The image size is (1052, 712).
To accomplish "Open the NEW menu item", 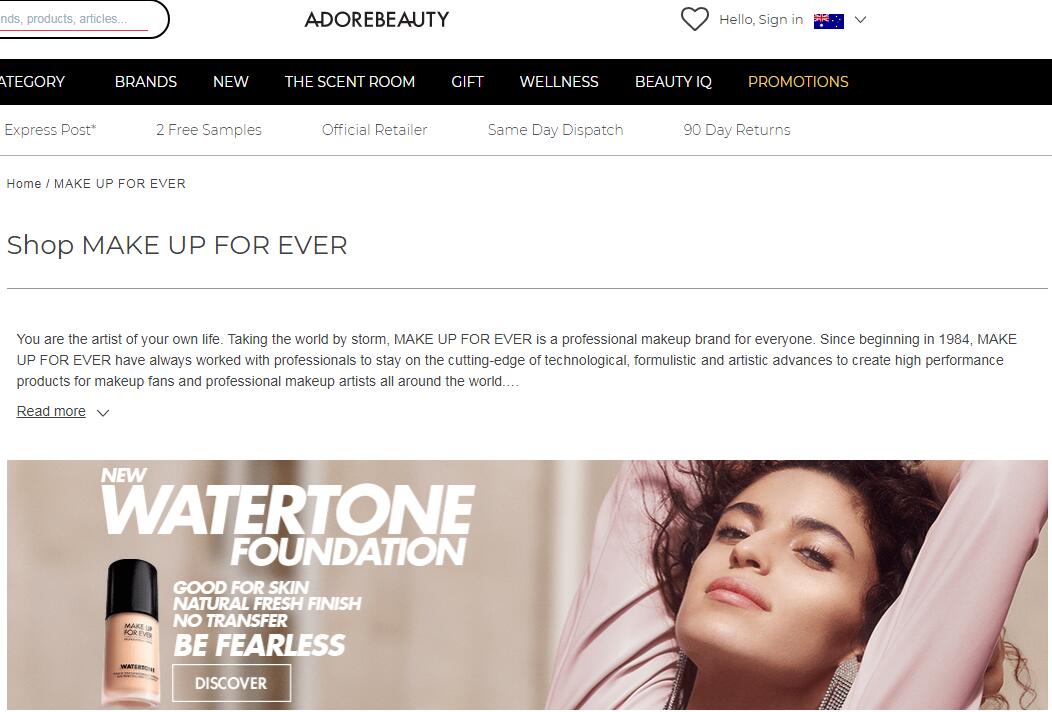I will click(231, 82).
